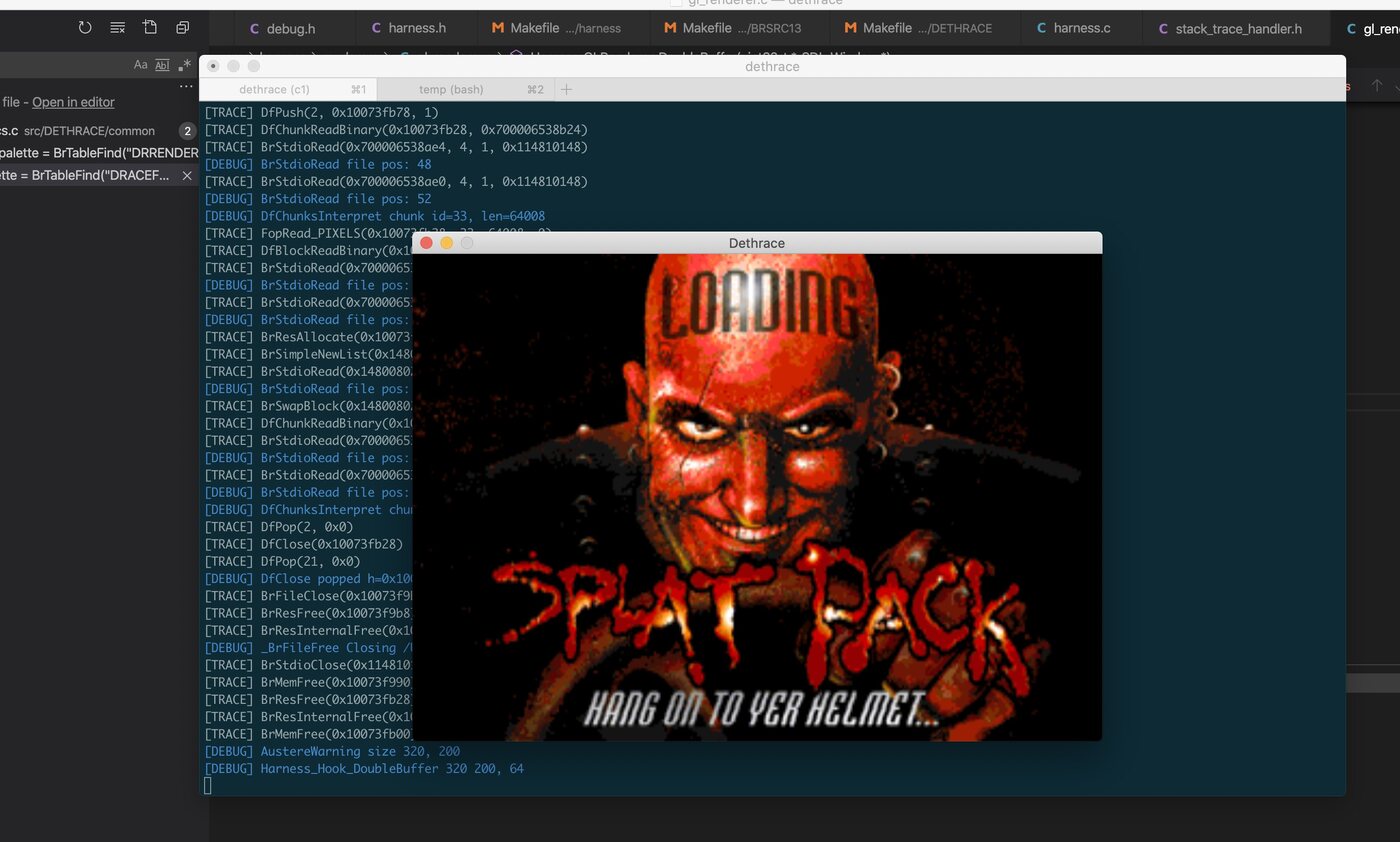Click the Dethrace game window title bar
Viewport: 1400px width, 842px height.
pos(757,243)
